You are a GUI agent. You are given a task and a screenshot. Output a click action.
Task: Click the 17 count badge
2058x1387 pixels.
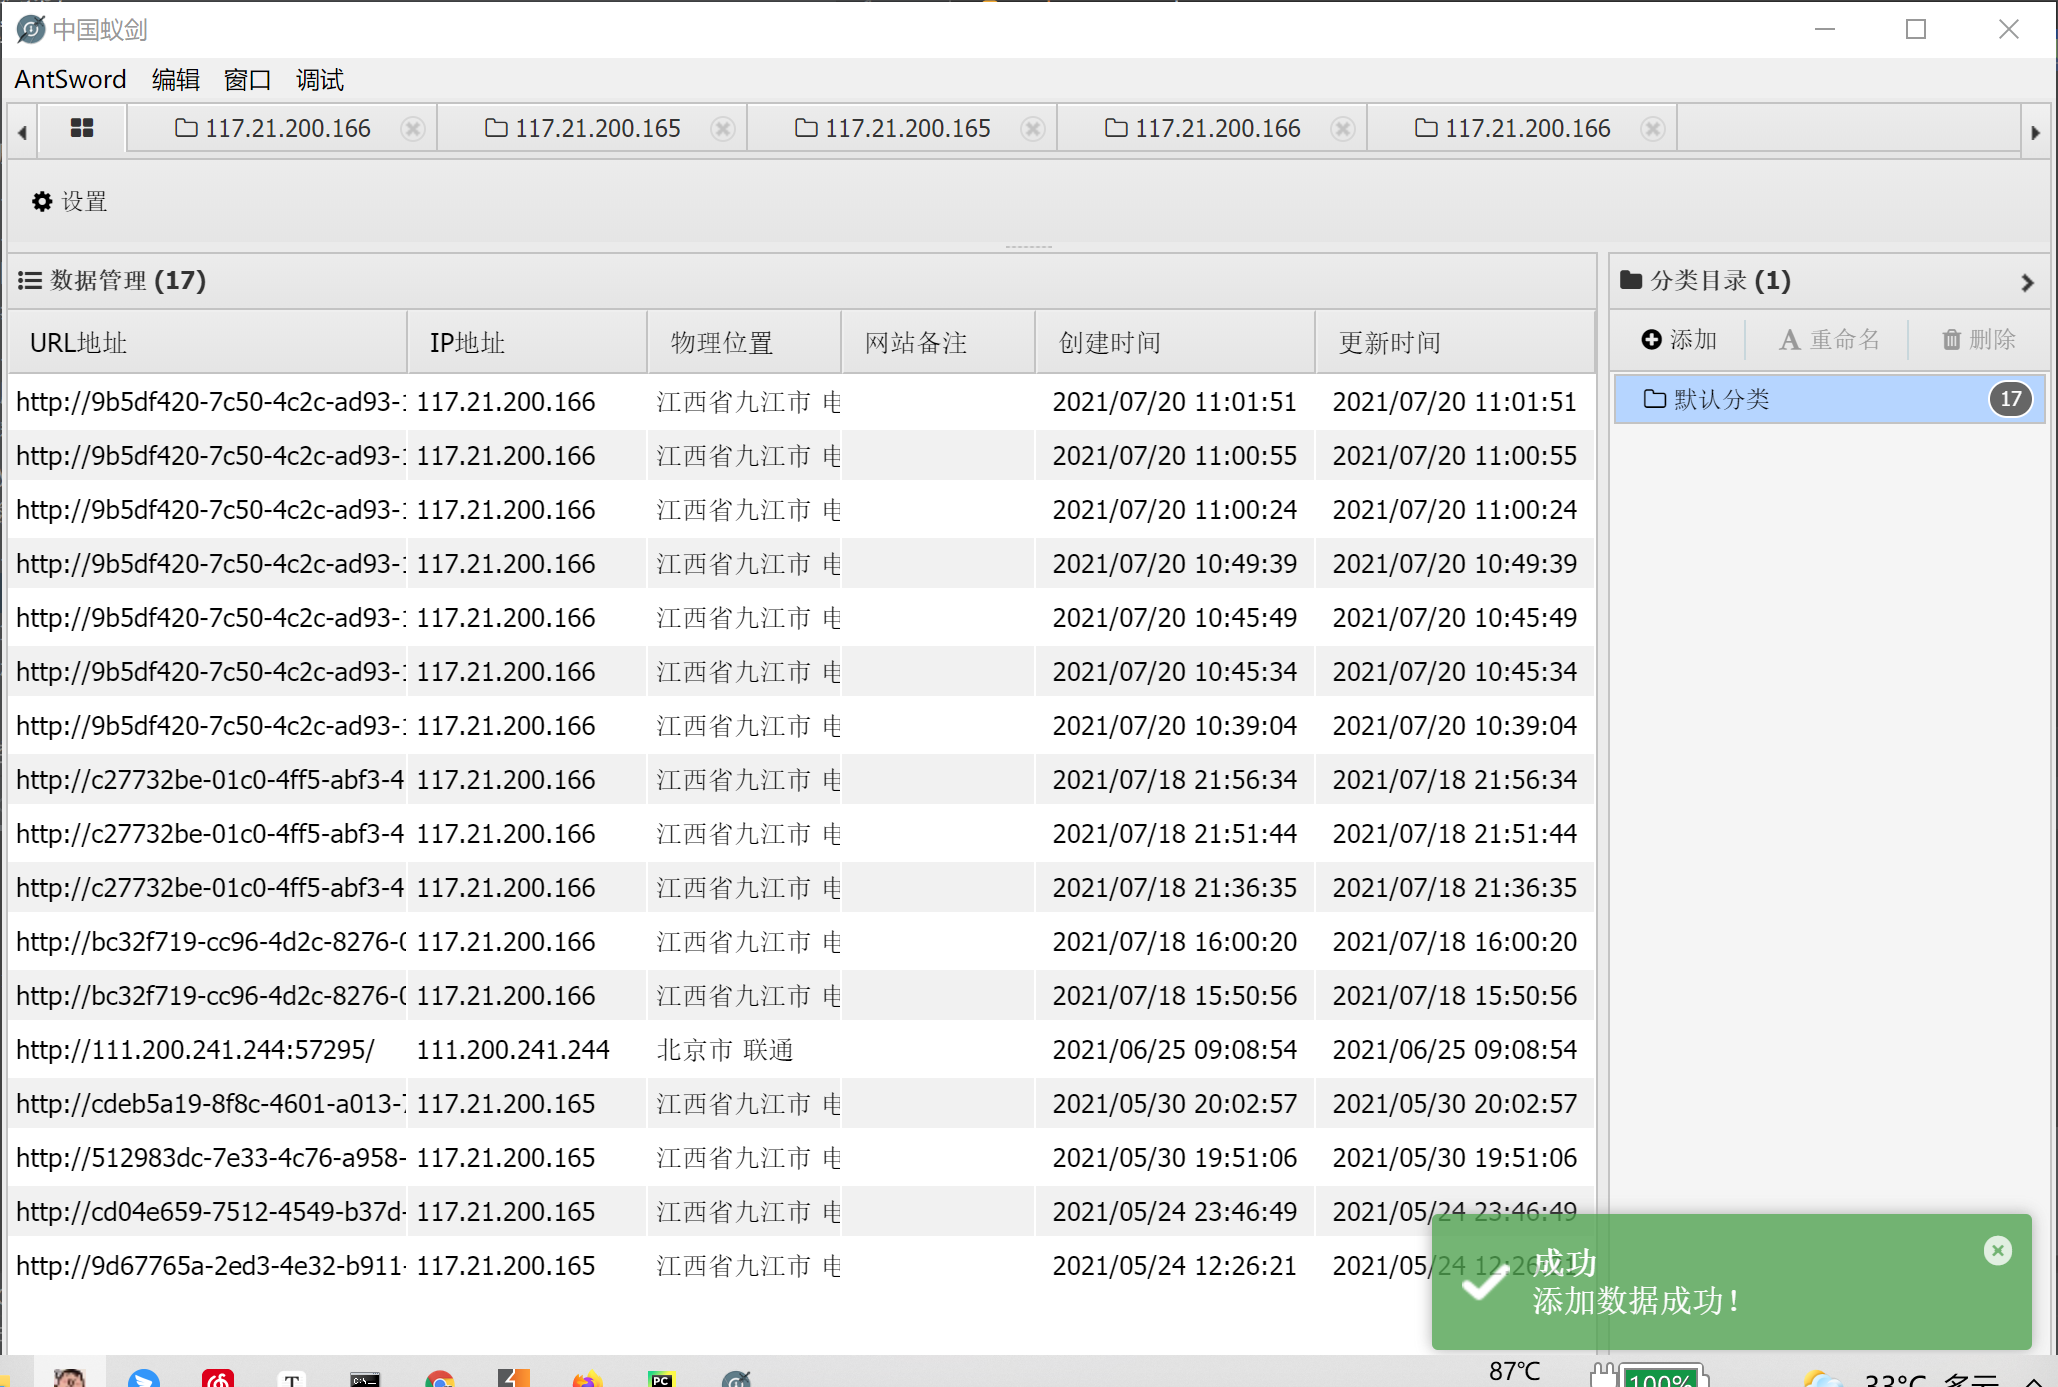point(2010,399)
